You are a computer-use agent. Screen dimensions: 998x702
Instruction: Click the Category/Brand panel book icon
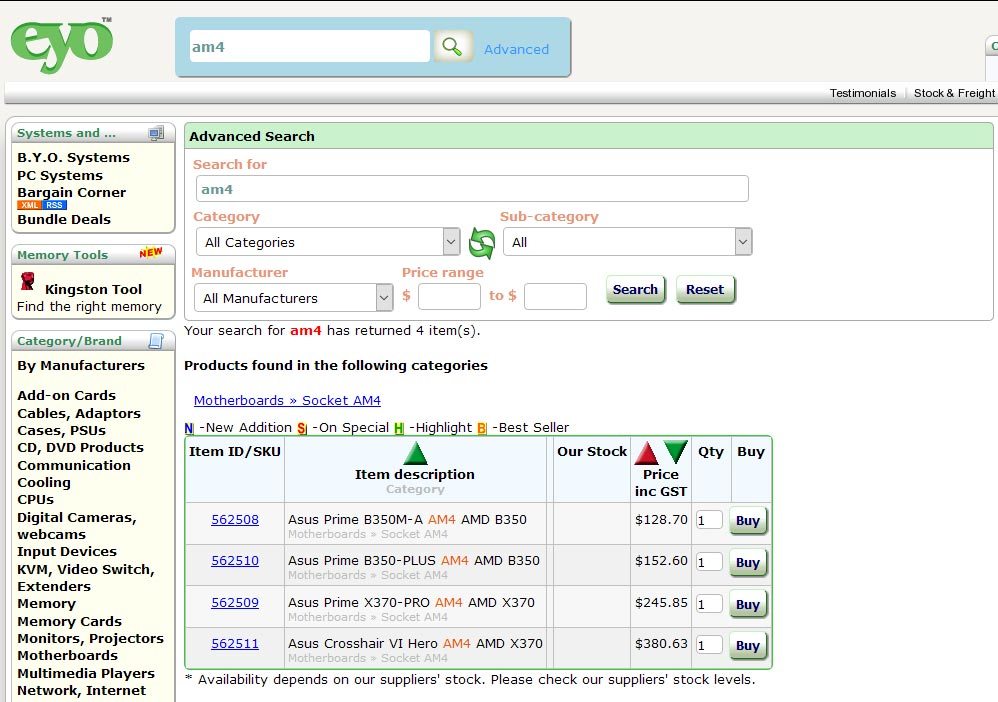(x=156, y=341)
